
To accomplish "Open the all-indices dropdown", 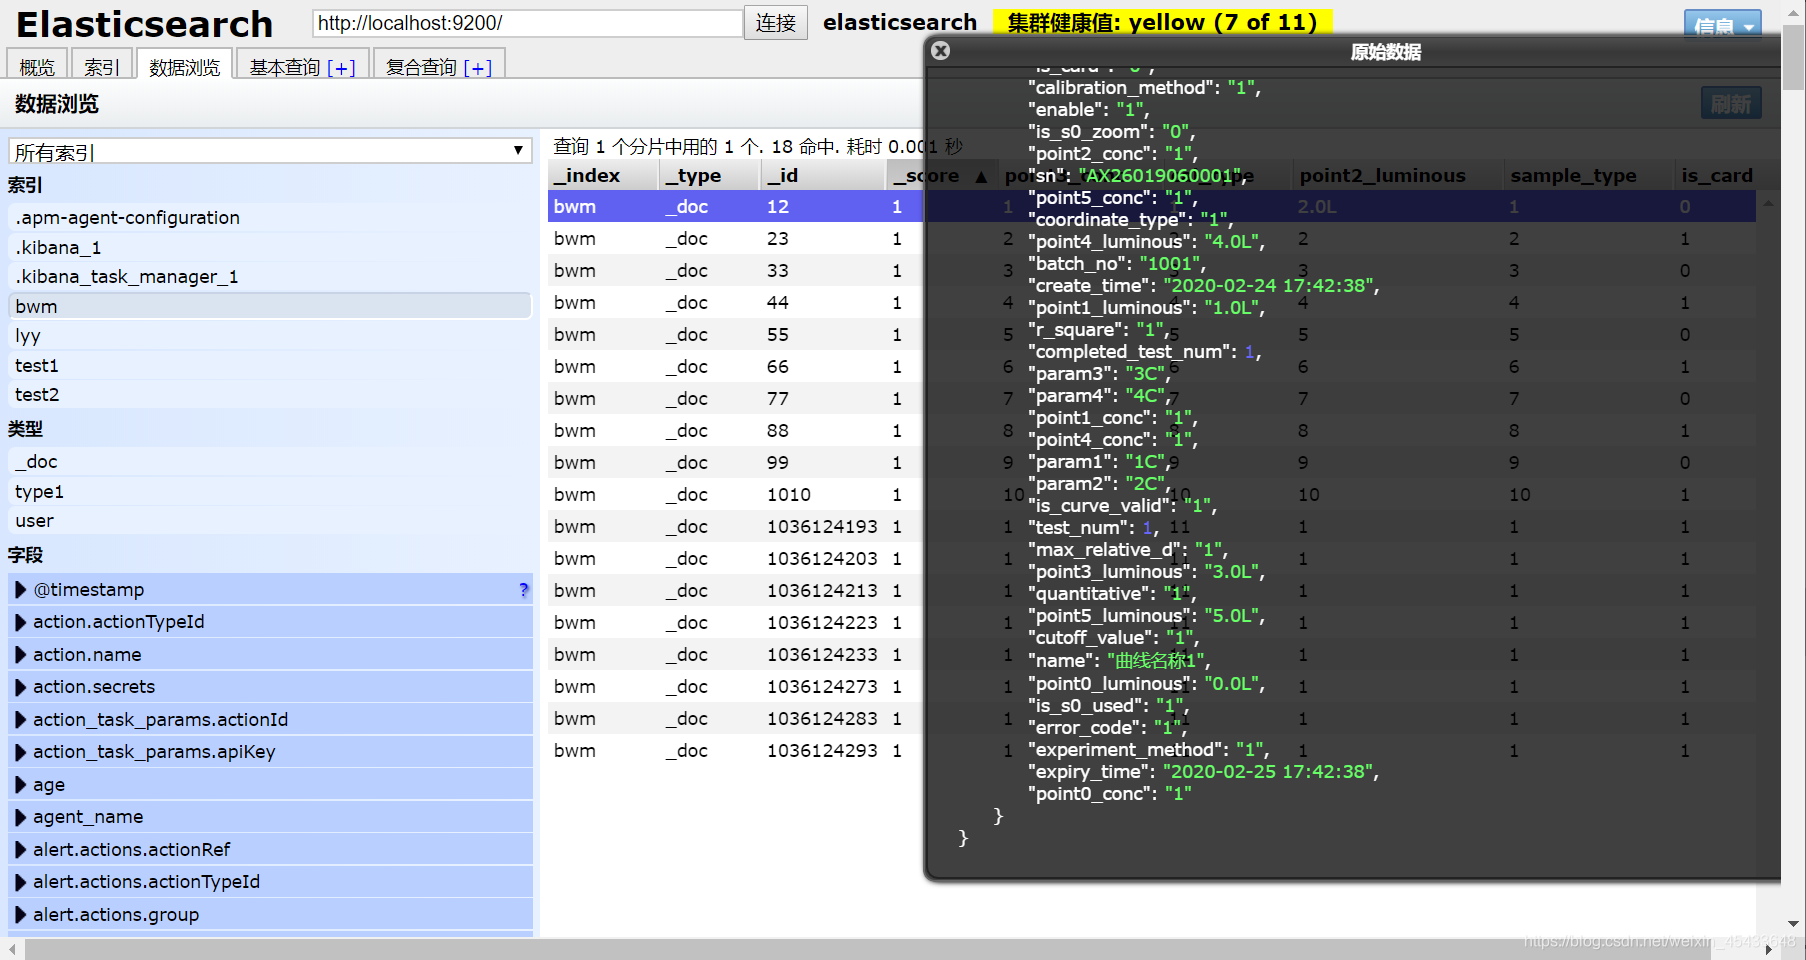I will (270, 151).
